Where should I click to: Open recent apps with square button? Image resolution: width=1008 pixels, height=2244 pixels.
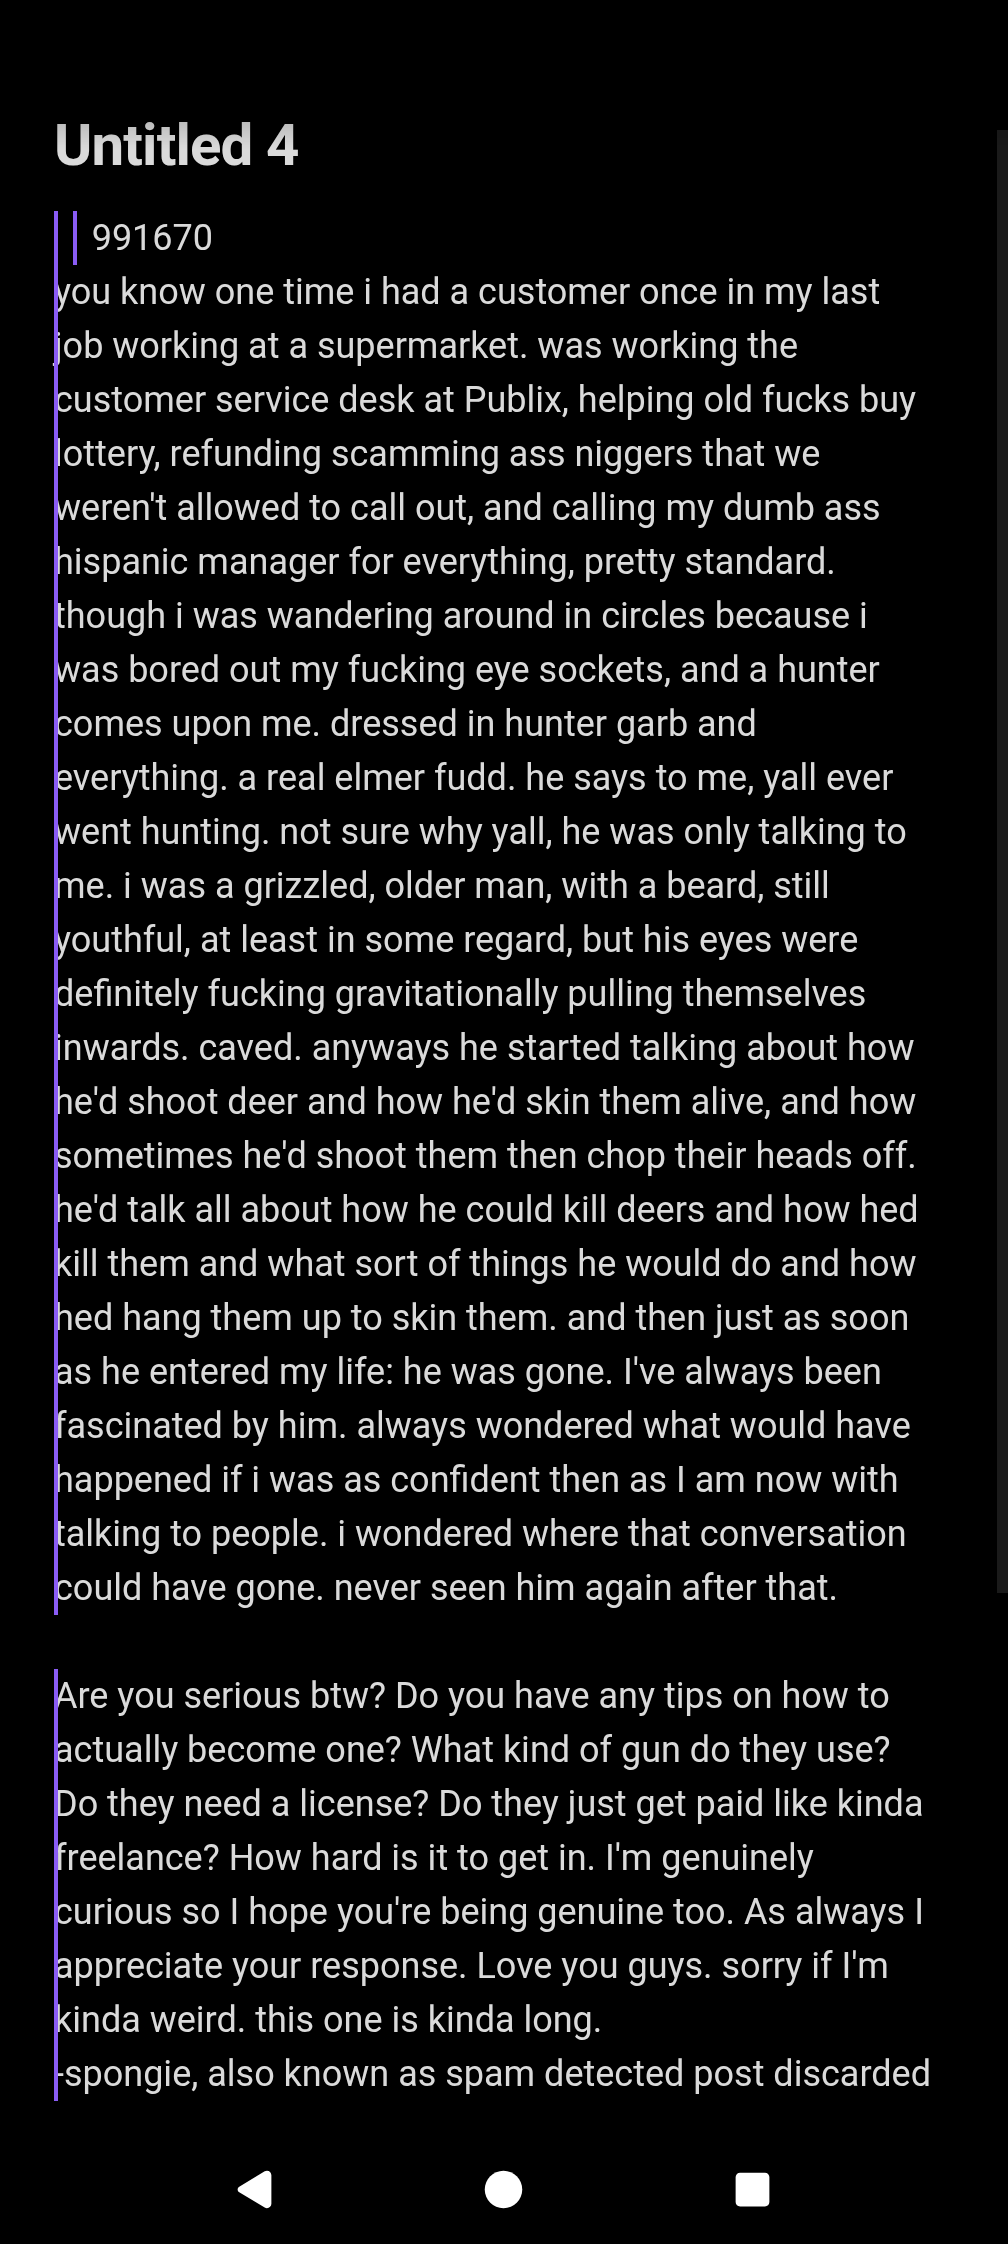[752, 2189]
